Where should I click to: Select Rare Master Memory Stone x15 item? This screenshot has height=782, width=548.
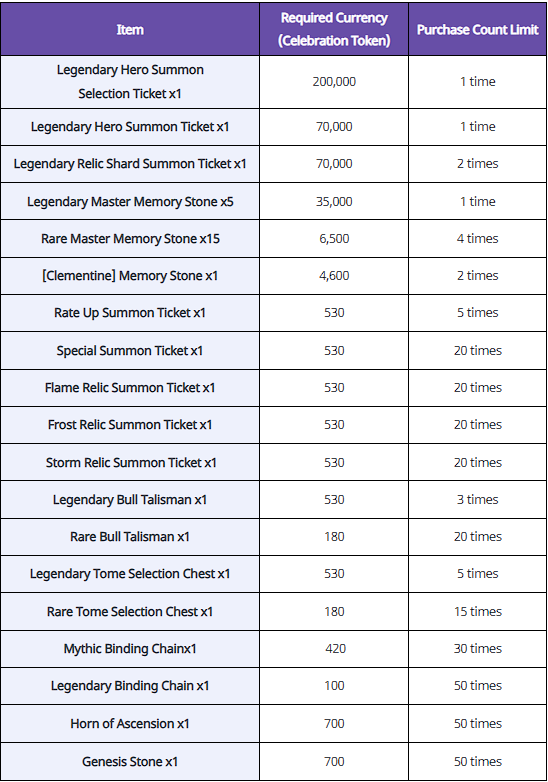pos(130,238)
